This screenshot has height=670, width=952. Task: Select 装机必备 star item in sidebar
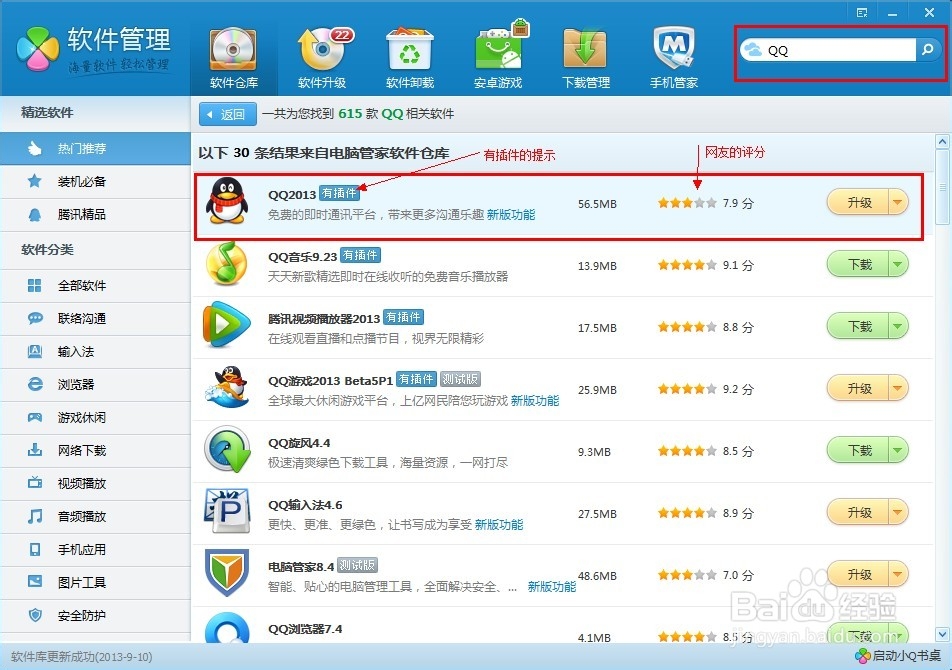(x=95, y=181)
